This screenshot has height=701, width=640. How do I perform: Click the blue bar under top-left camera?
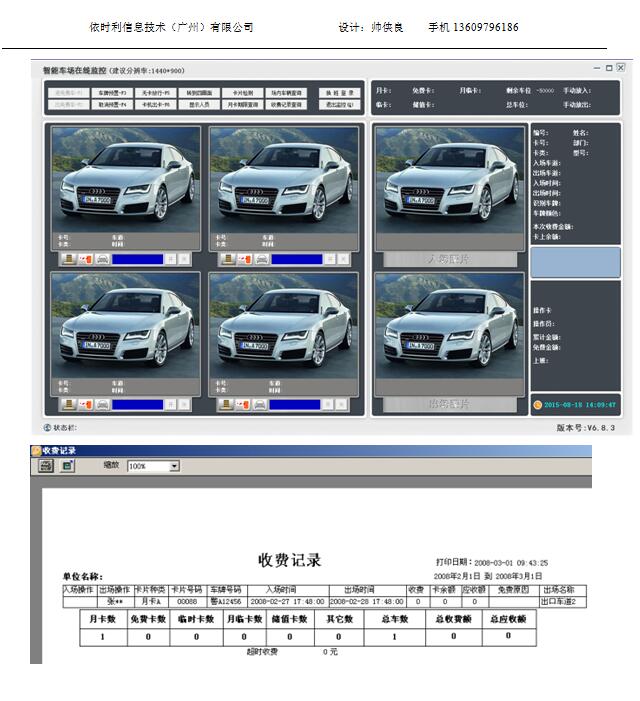[x=136, y=259]
